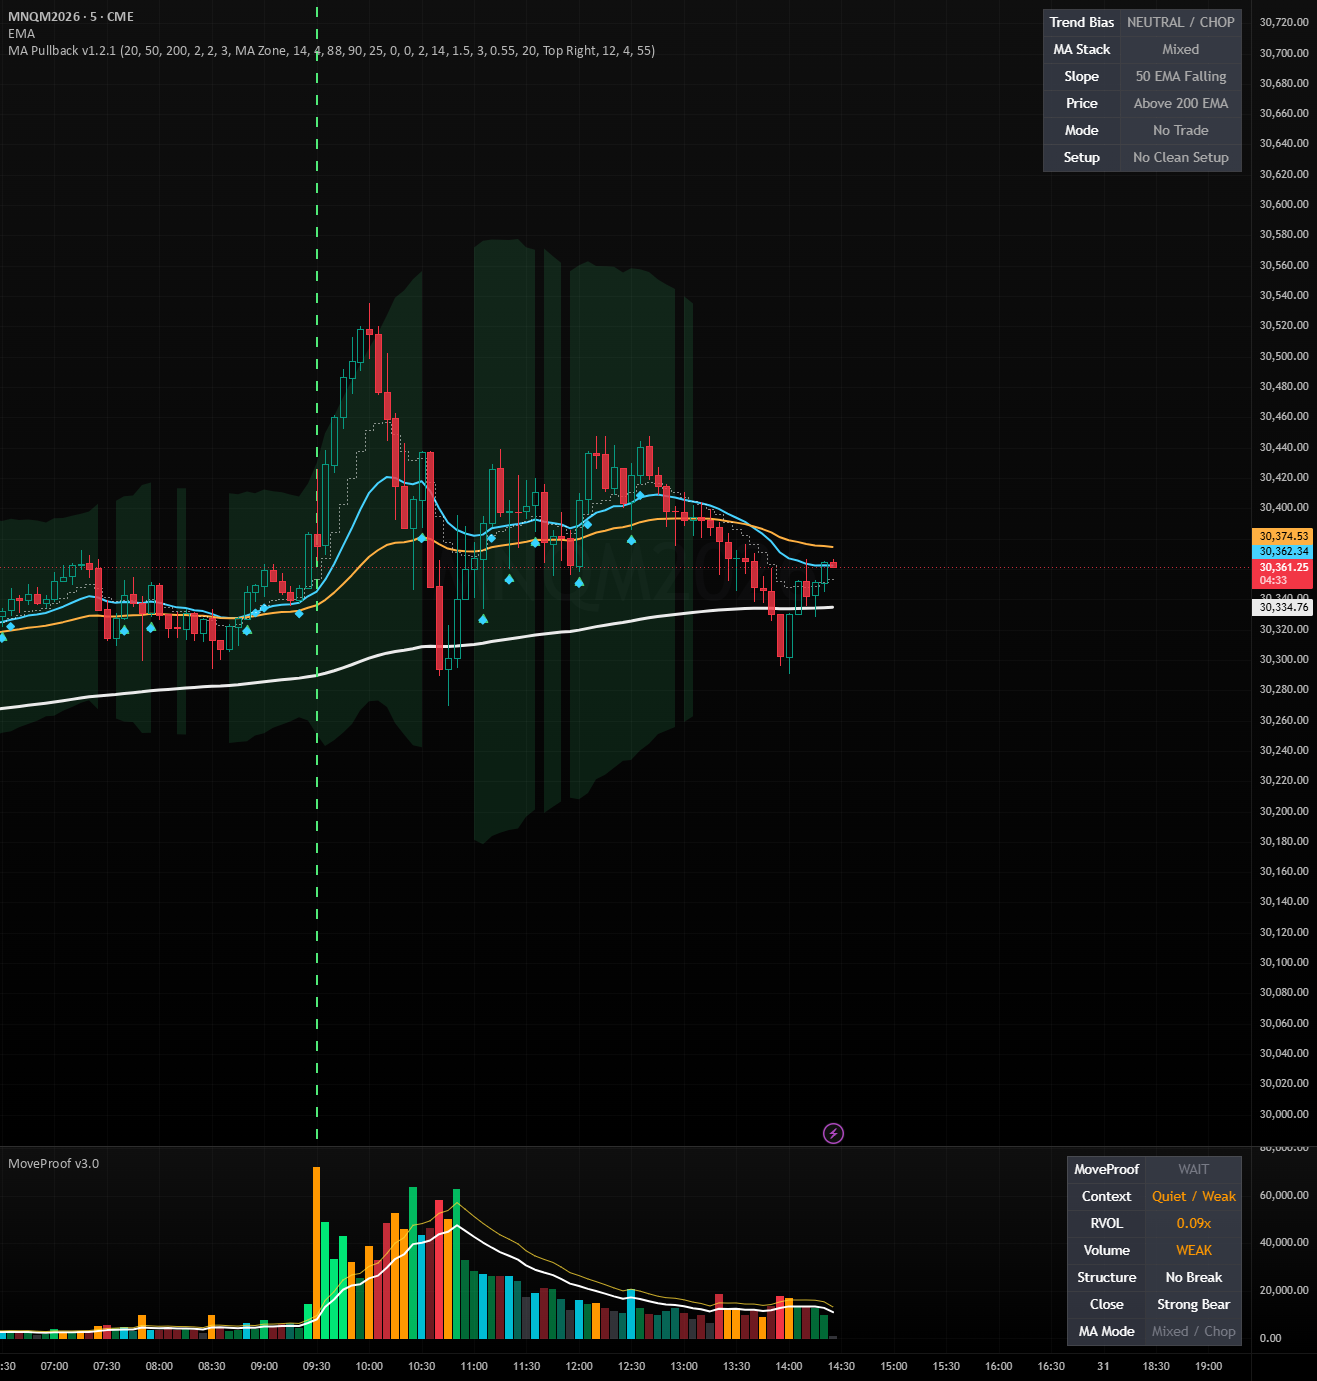Click the purple lightning bolt icon
This screenshot has height=1381, width=1317.
pos(833,1133)
